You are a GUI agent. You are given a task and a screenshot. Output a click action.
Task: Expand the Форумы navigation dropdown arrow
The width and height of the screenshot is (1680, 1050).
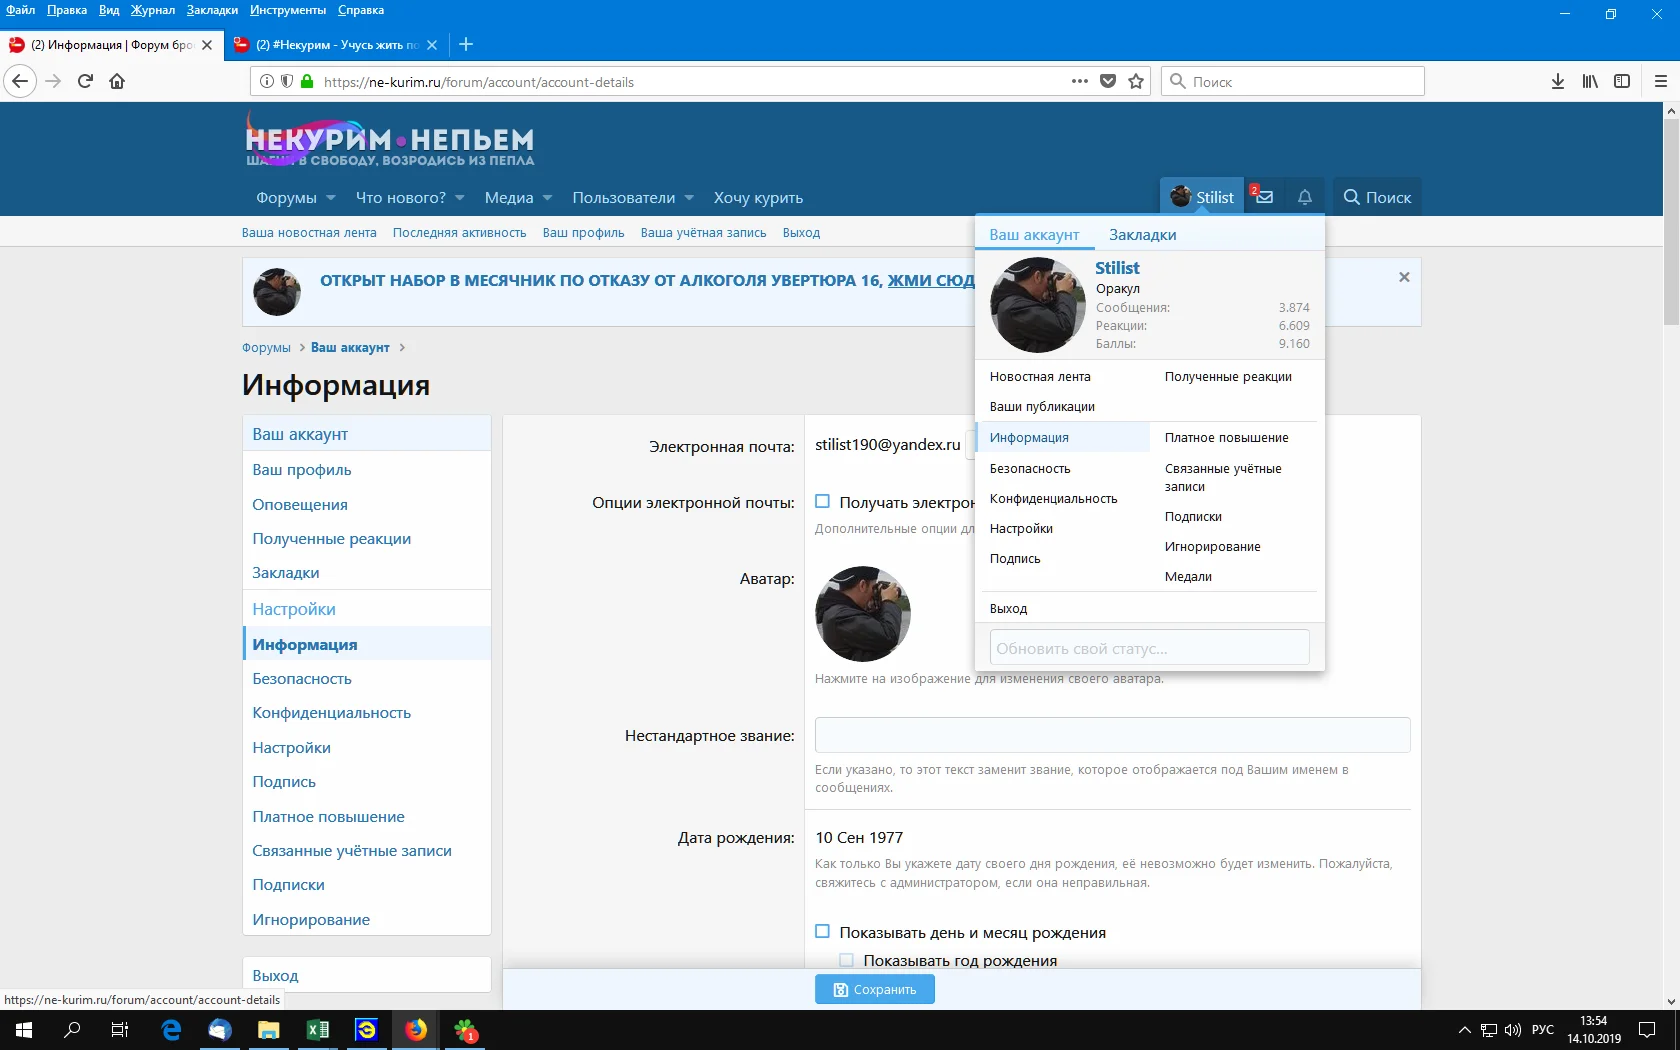click(x=331, y=198)
